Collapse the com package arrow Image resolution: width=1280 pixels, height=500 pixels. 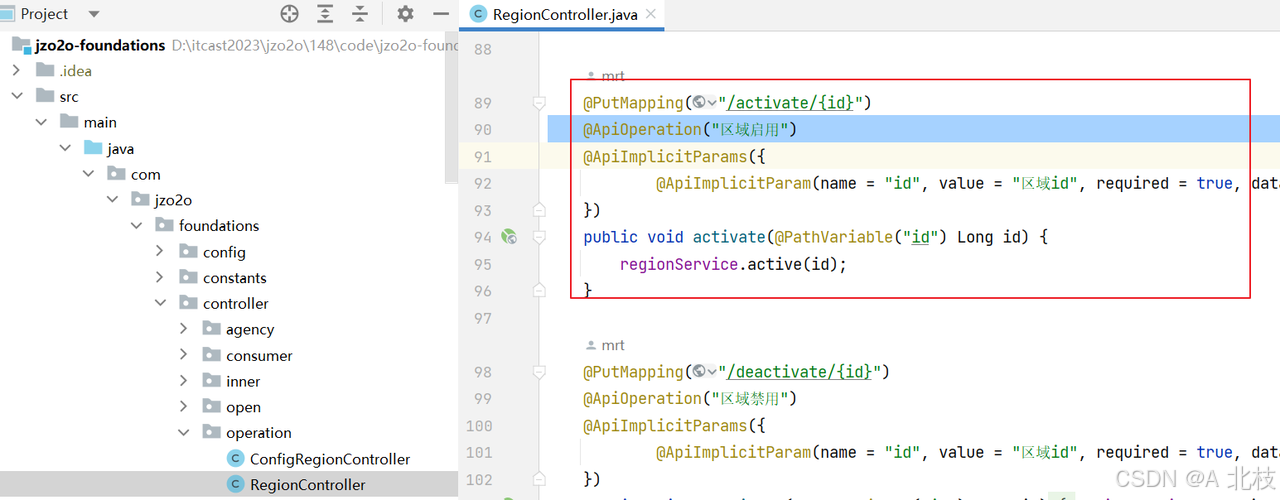[x=88, y=174]
